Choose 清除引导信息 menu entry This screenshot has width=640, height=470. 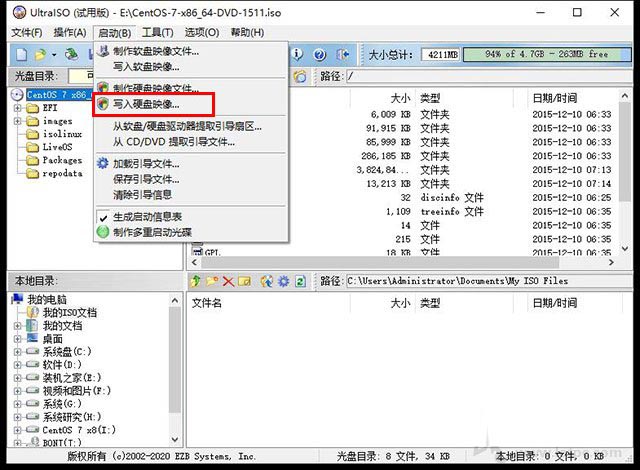(191, 195)
